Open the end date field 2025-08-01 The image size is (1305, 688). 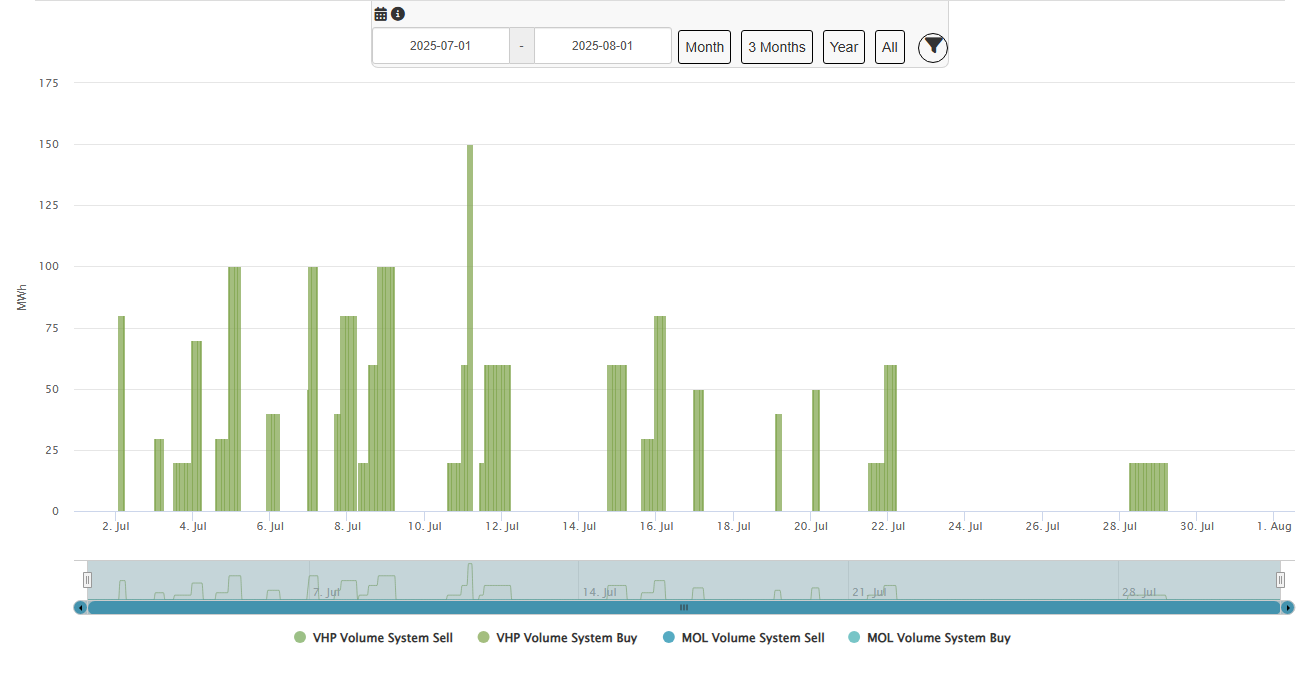point(602,46)
